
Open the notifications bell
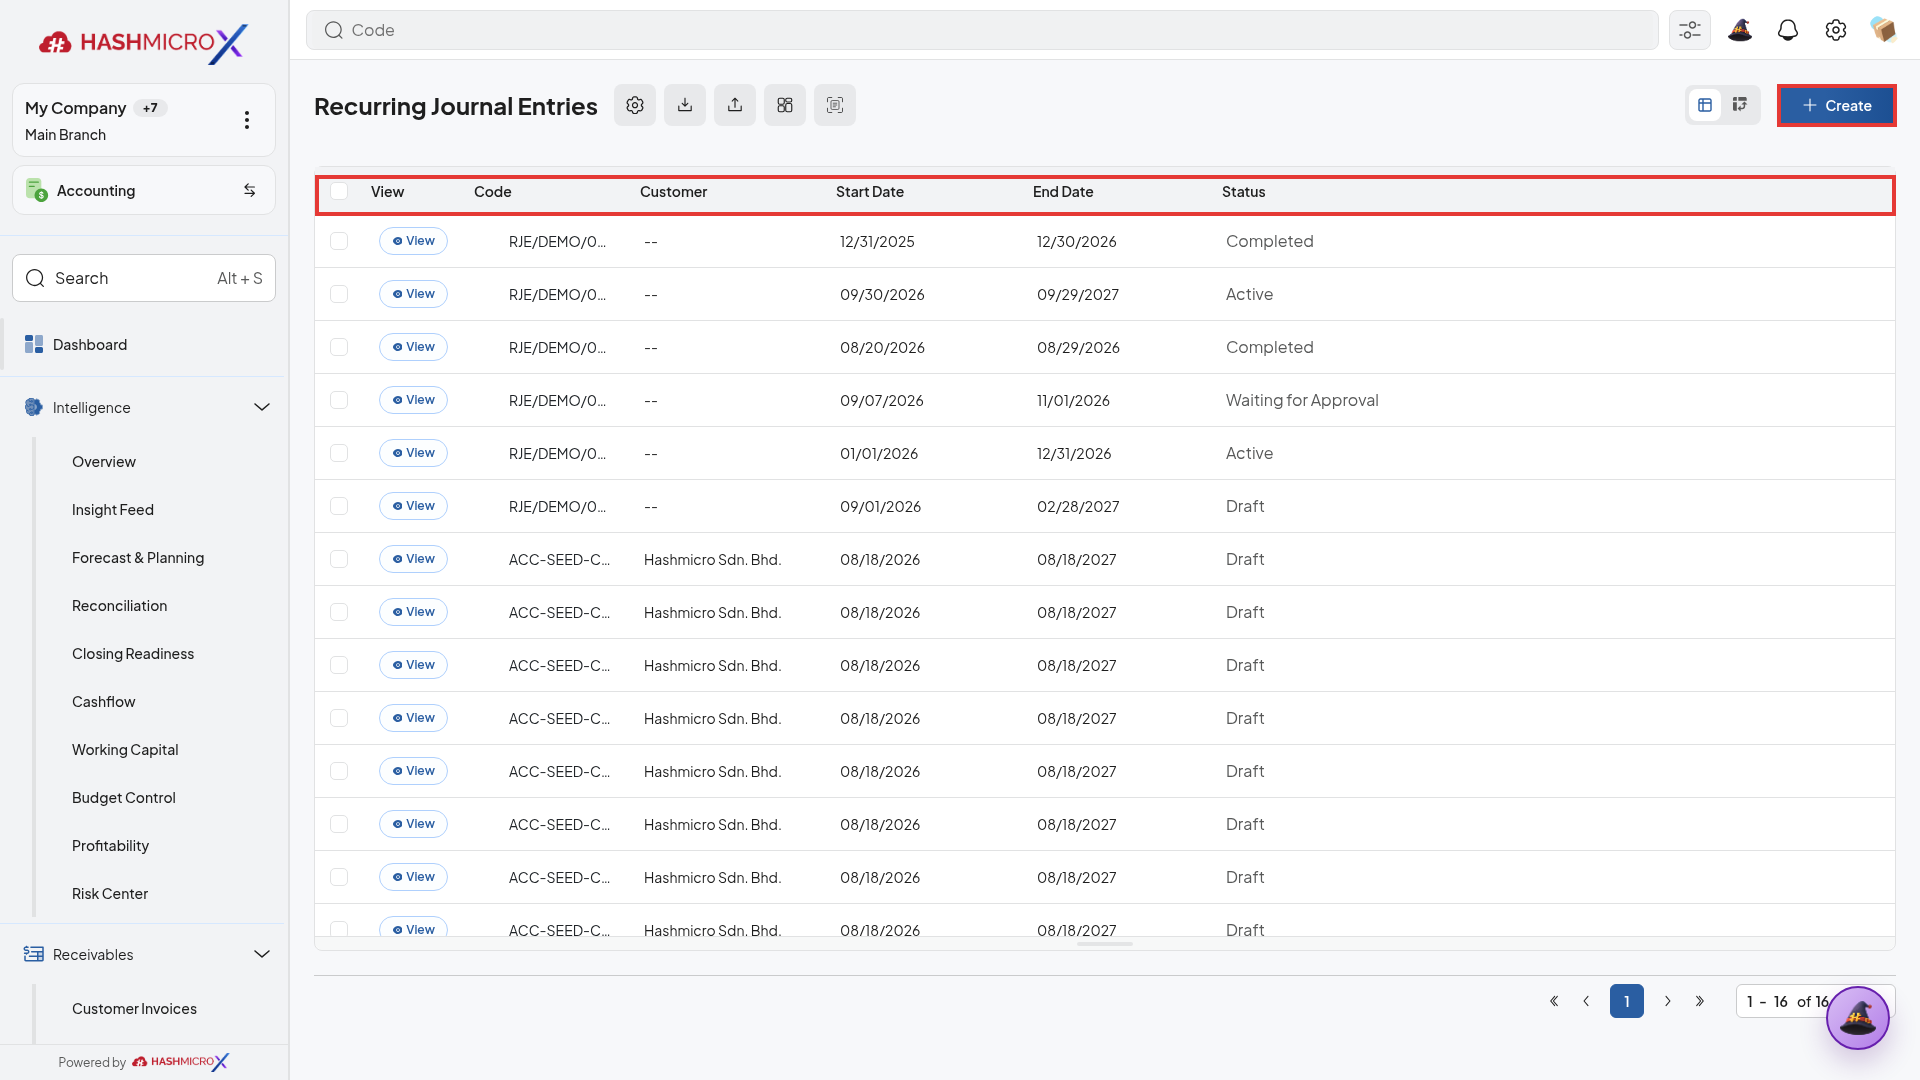point(1788,30)
